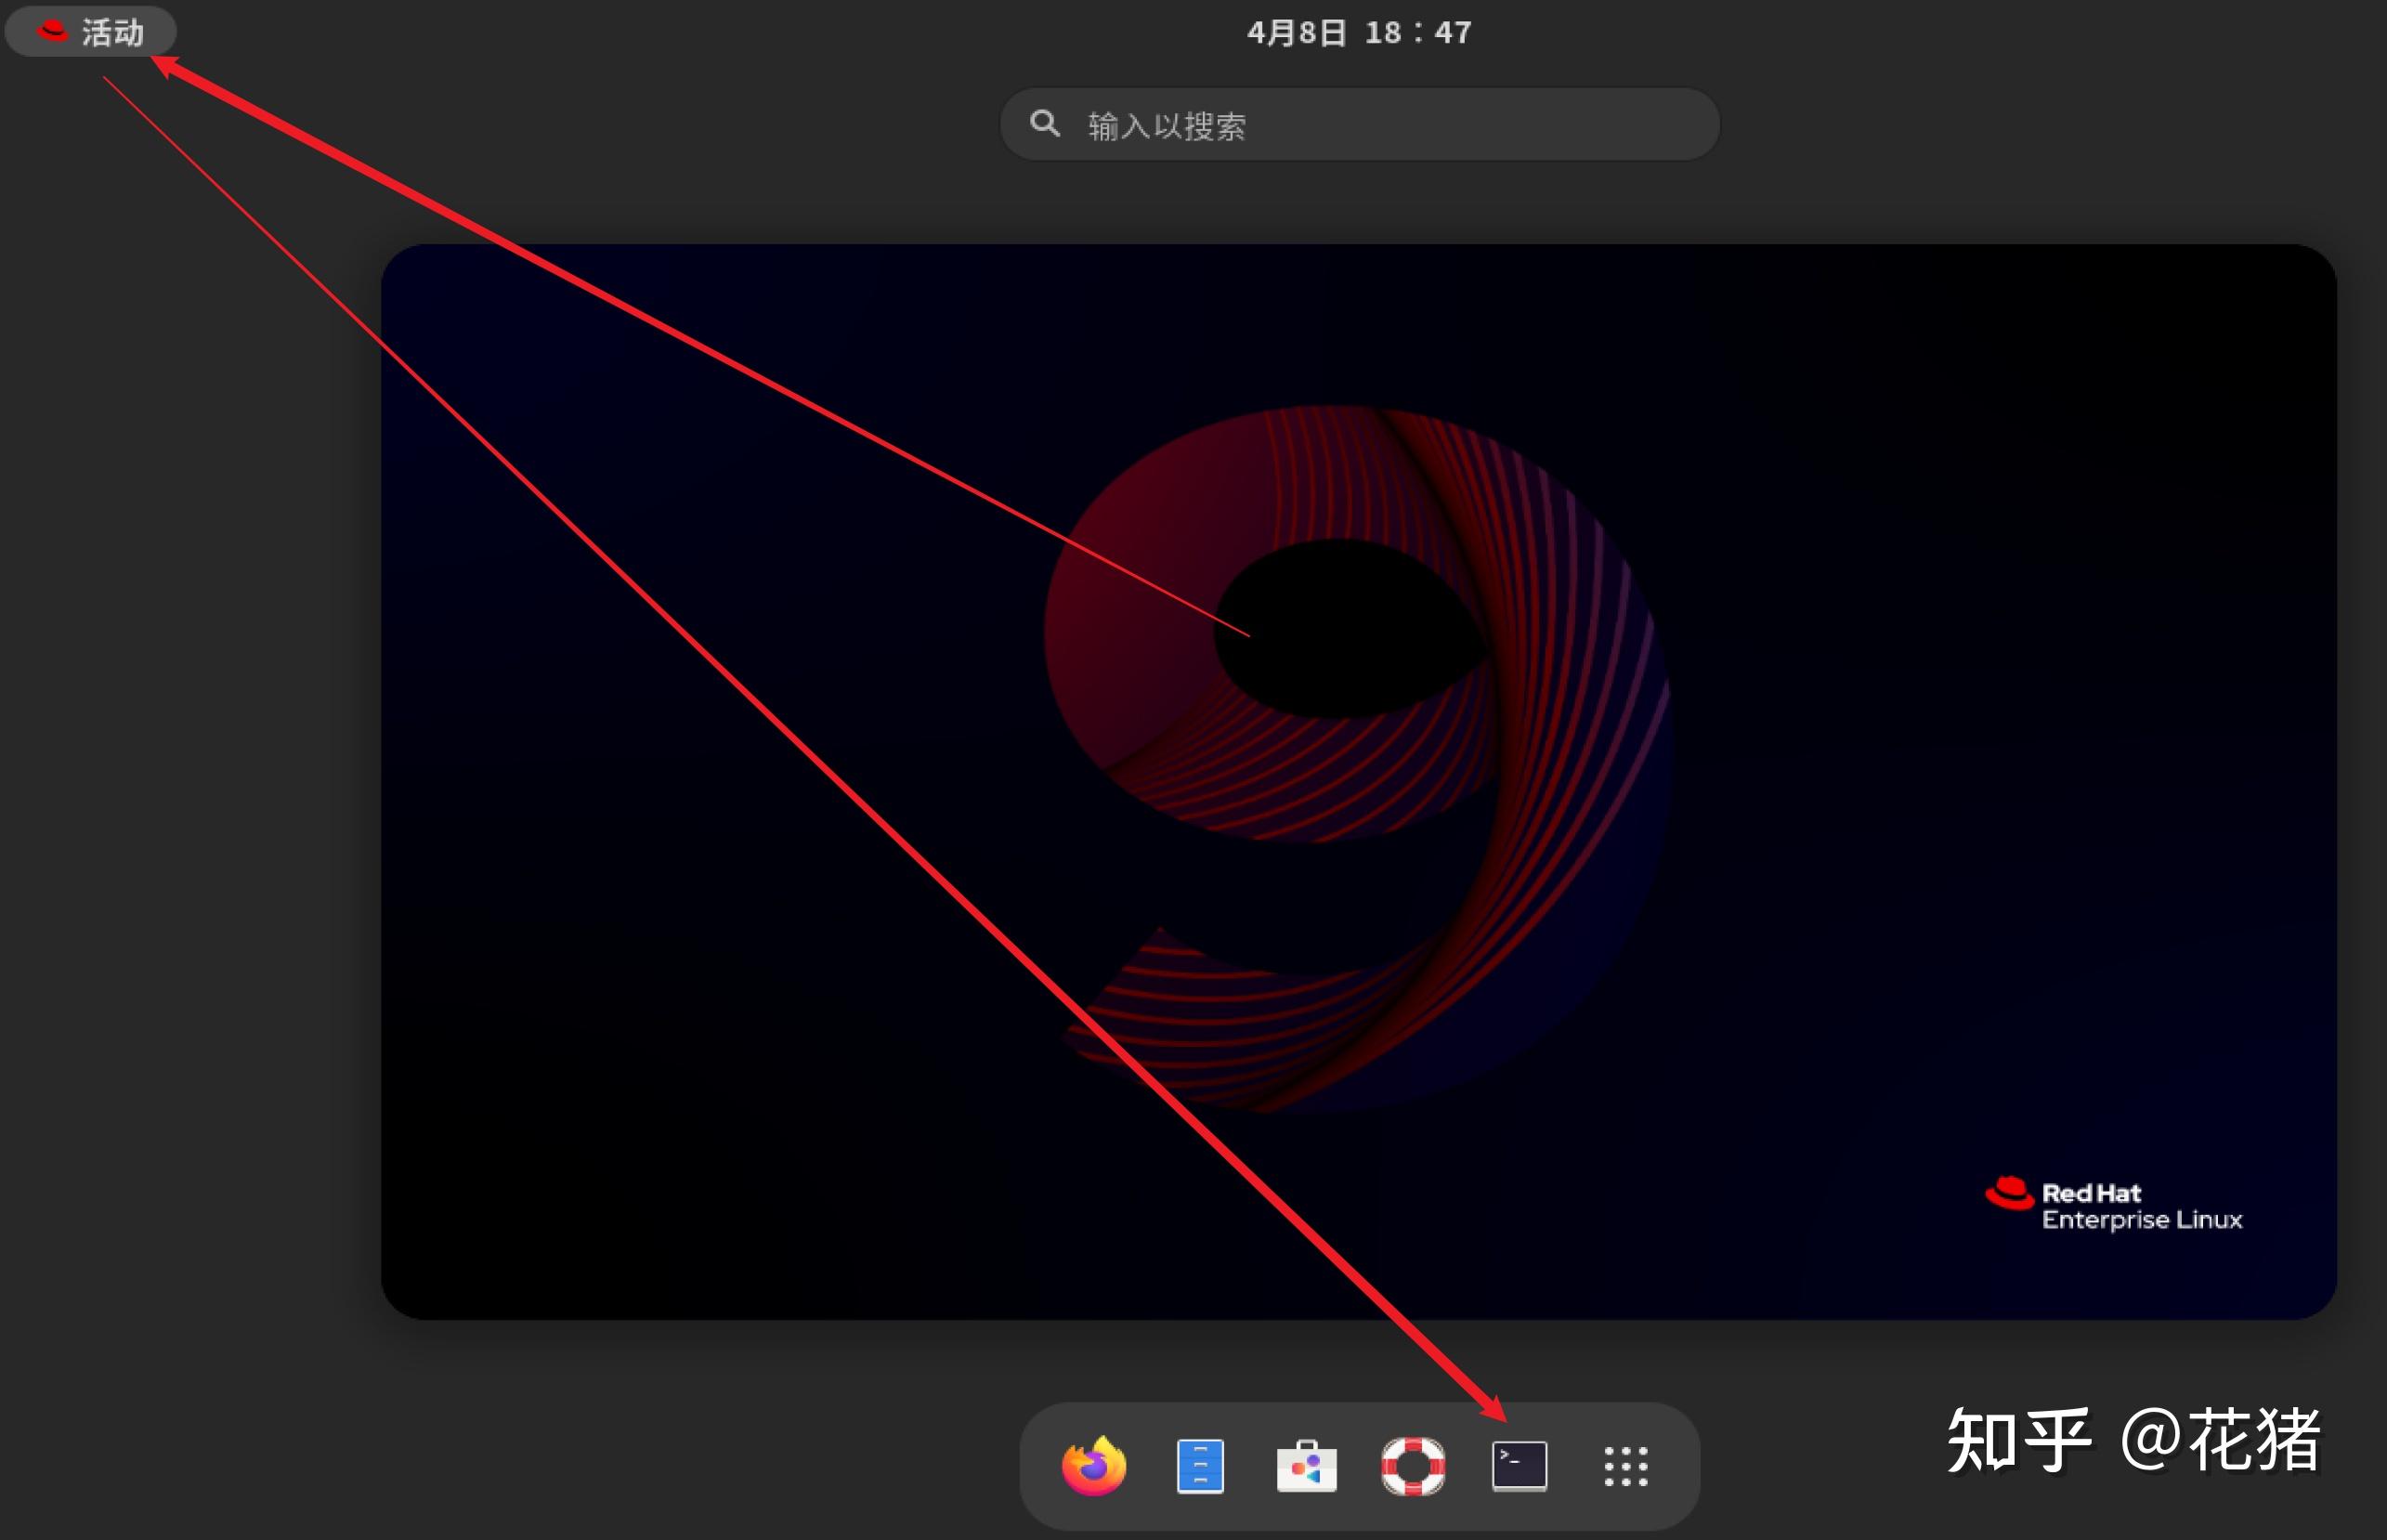Launch Firefox from the dash
2387x1540 pixels.
pos(1094,1466)
